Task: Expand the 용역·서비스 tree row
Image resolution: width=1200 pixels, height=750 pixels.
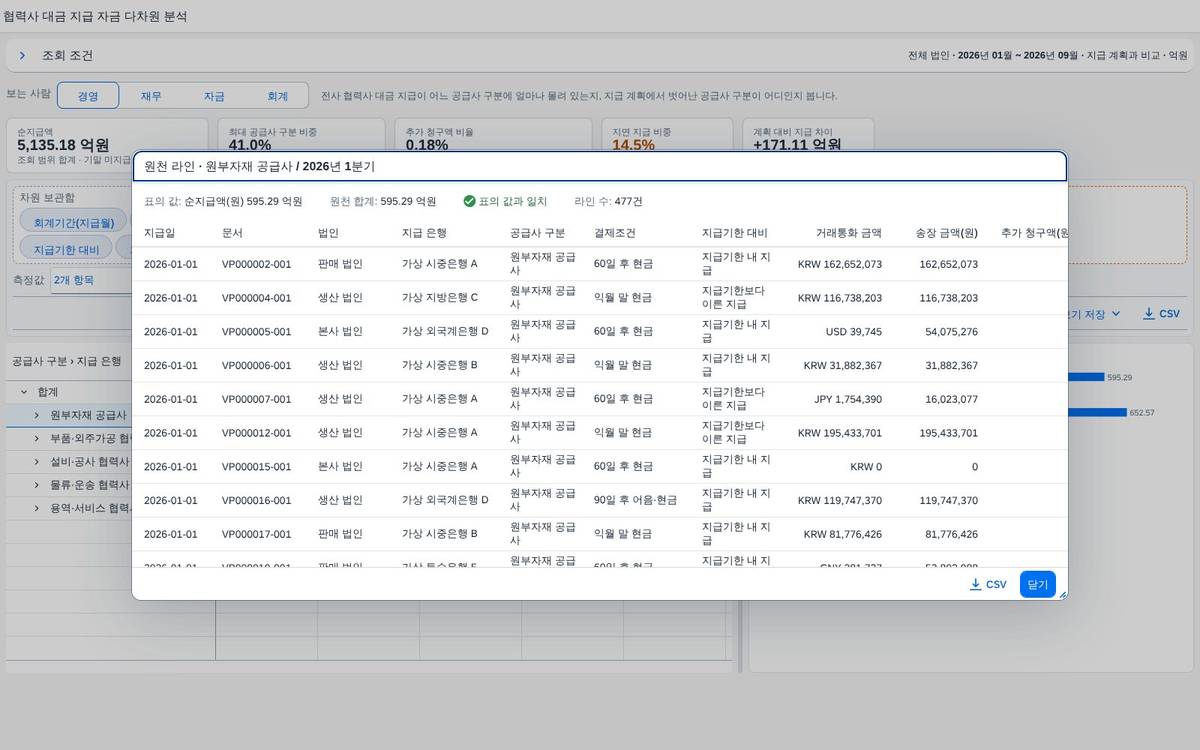Action: (x=37, y=508)
